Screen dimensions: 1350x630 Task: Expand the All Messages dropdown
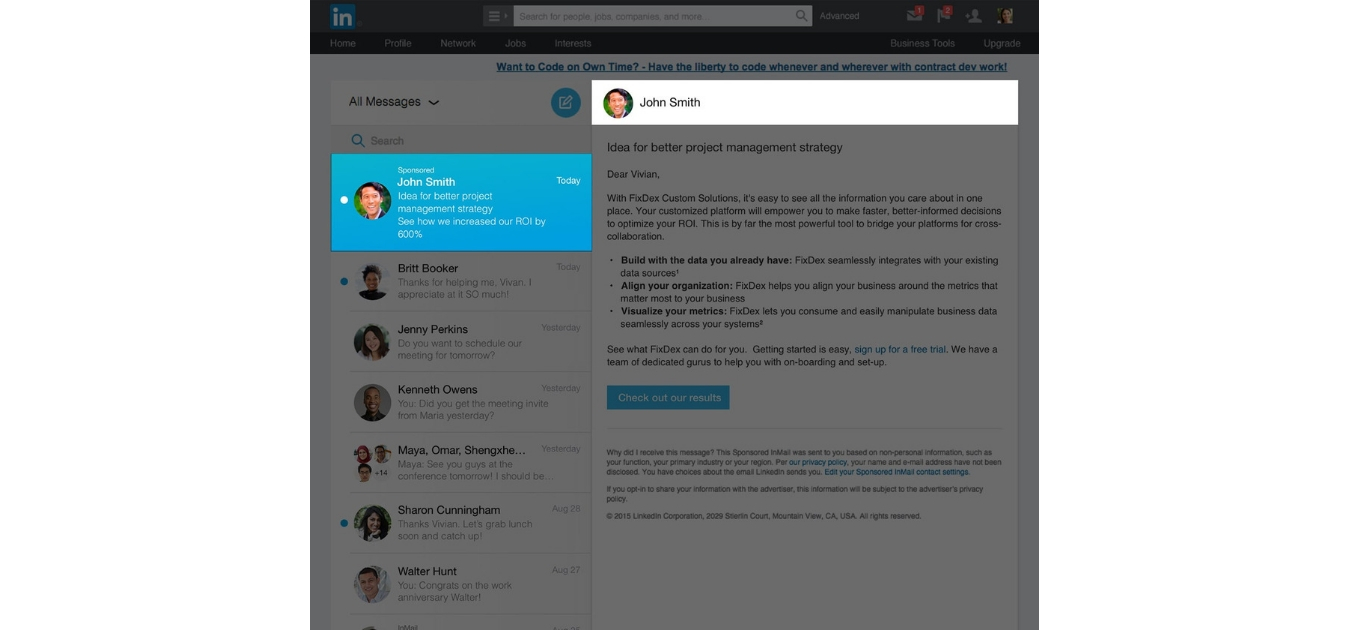click(x=389, y=102)
